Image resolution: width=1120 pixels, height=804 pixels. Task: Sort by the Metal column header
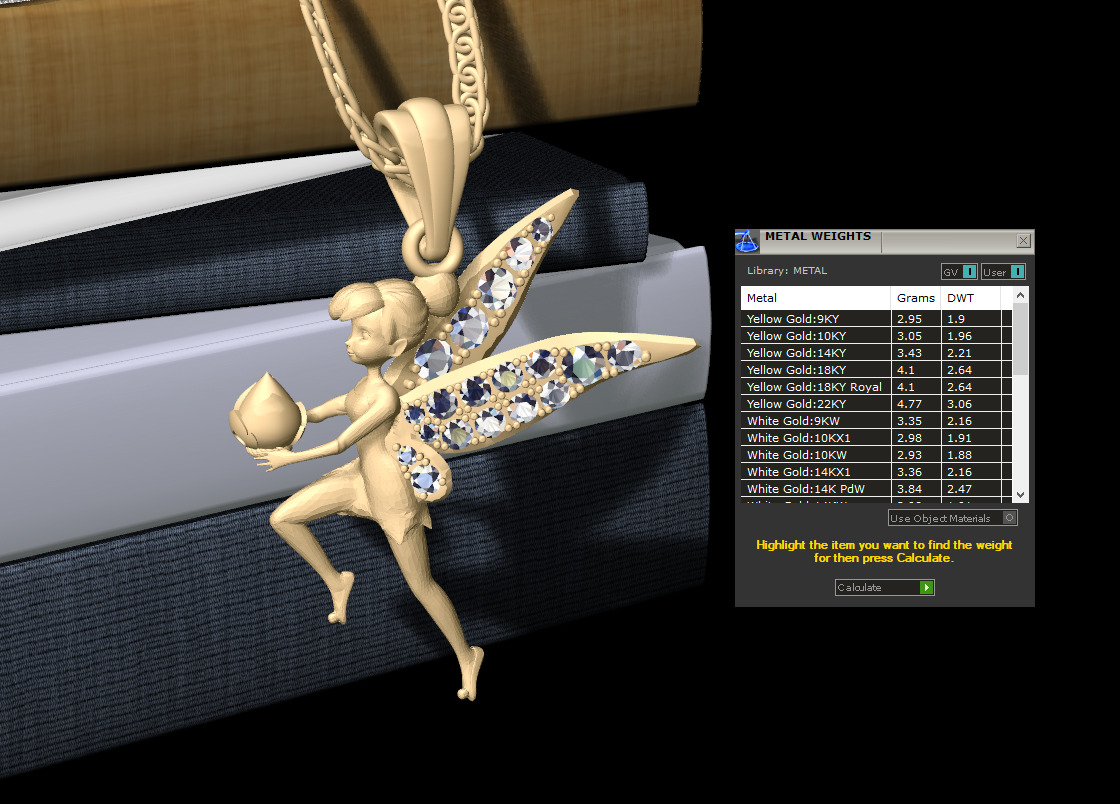[816, 298]
